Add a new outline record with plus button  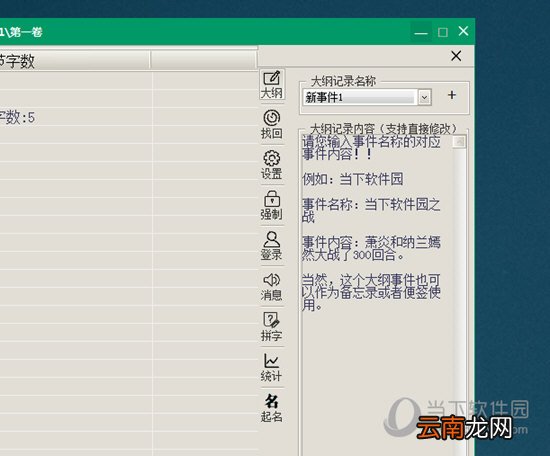pos(452,95)
